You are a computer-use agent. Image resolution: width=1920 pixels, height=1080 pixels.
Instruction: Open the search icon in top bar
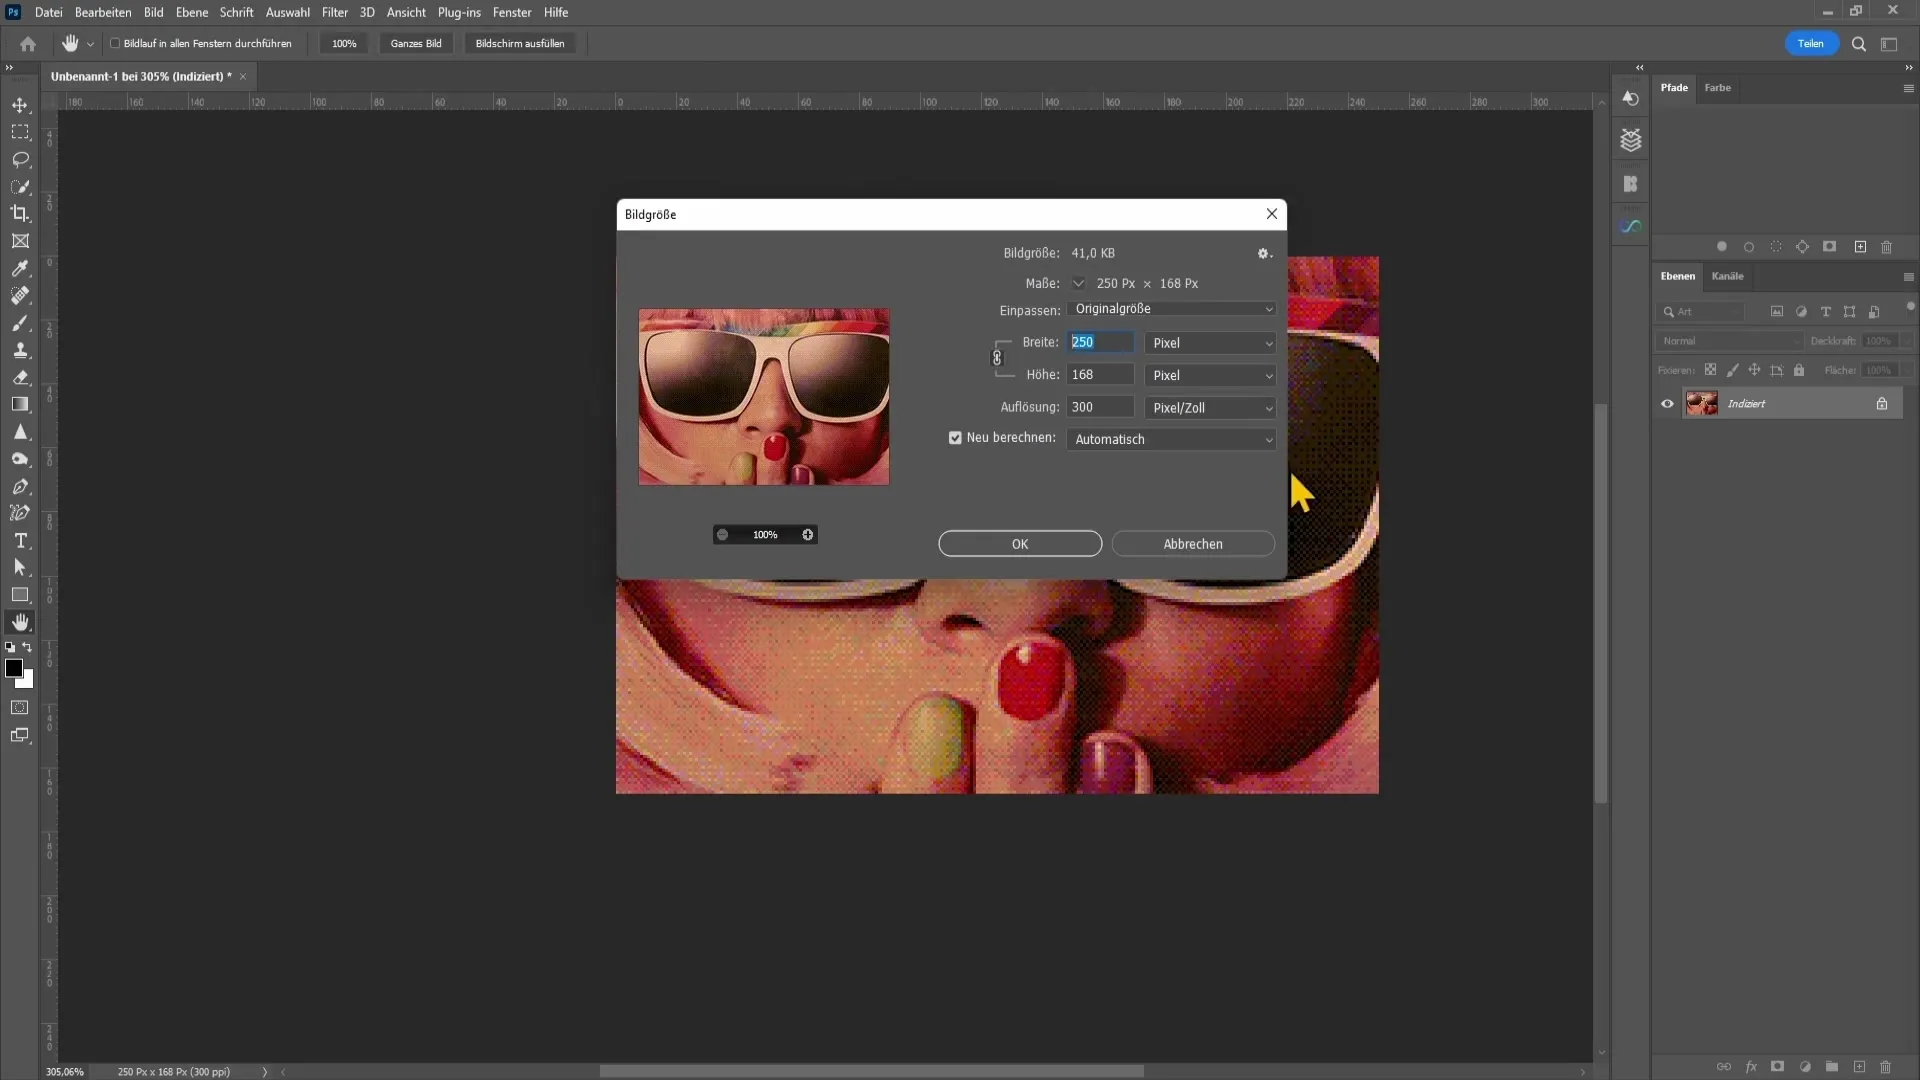tap(1859, 44)
